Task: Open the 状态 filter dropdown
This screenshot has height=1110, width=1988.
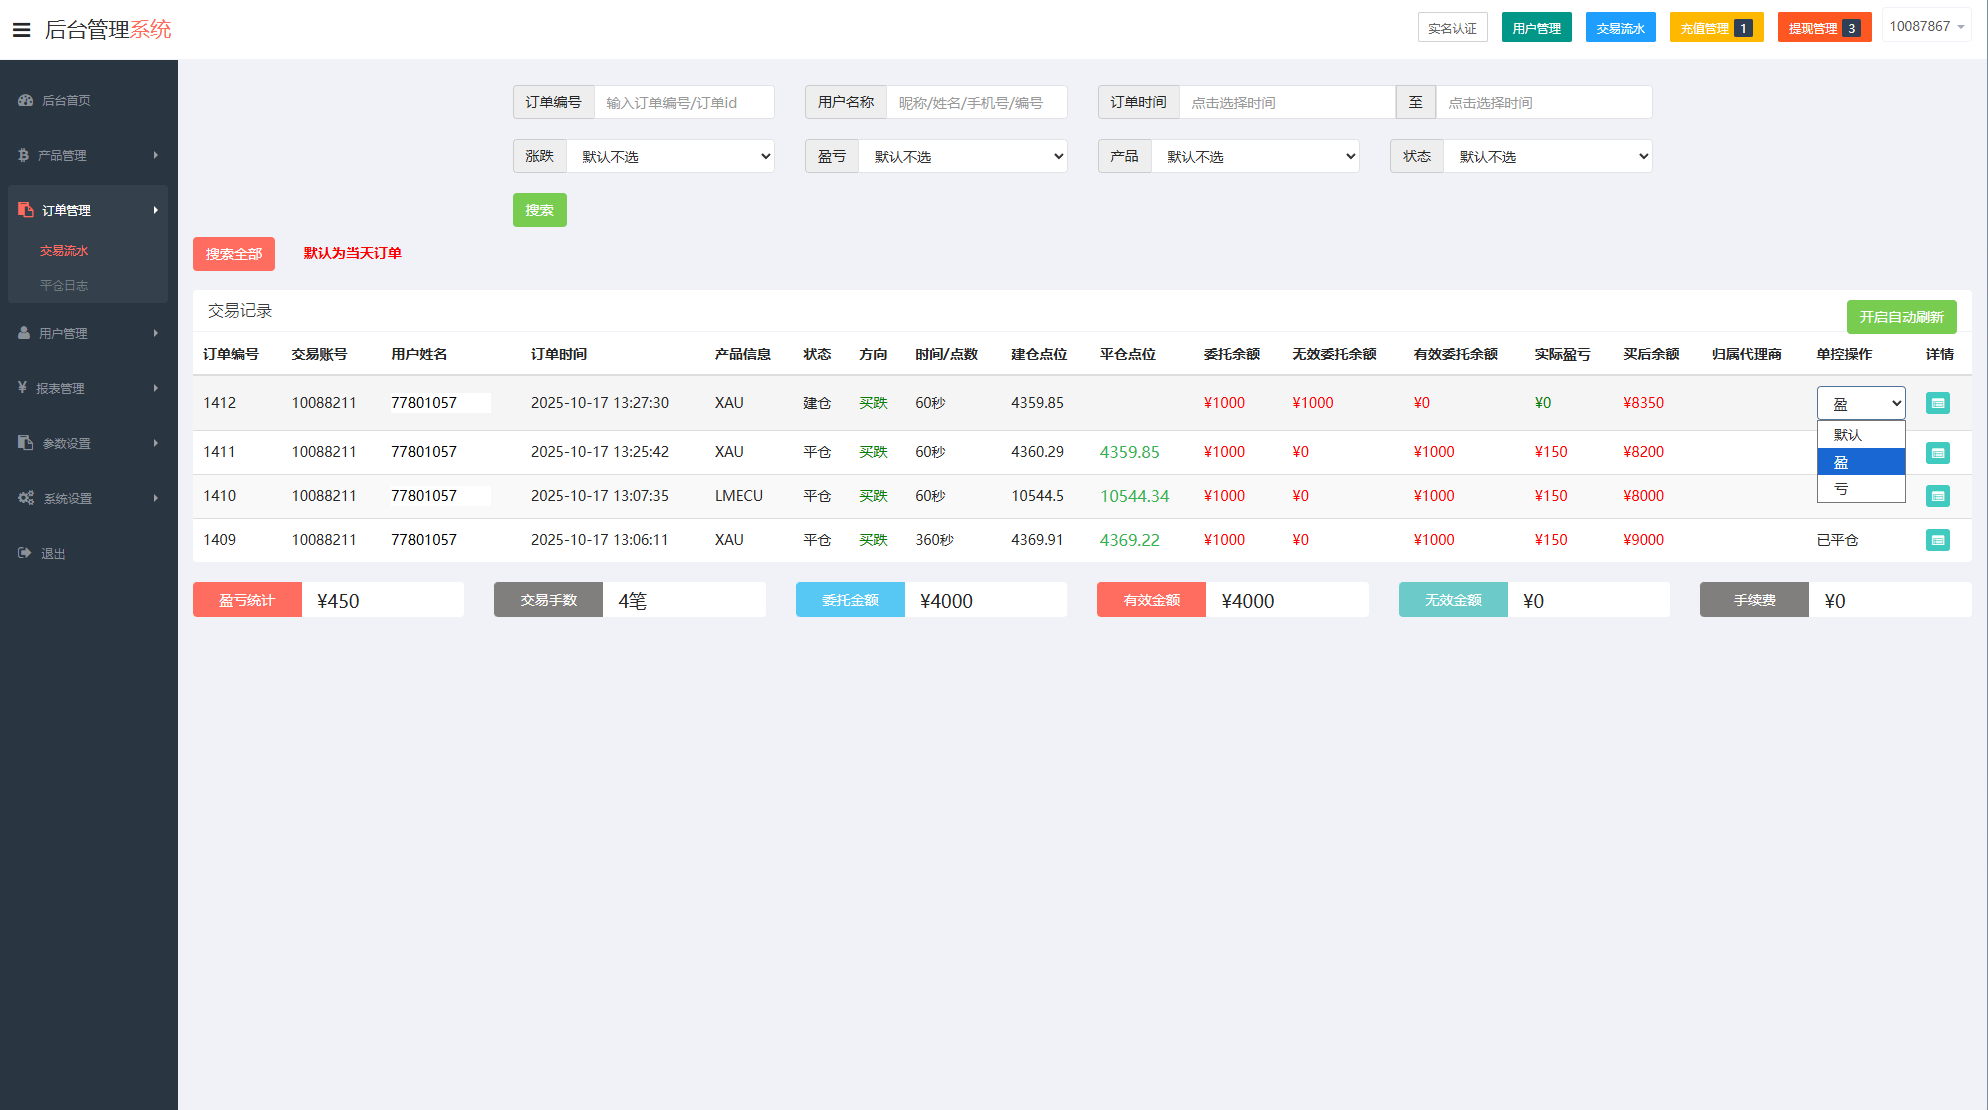Action: coord(1547,156)
